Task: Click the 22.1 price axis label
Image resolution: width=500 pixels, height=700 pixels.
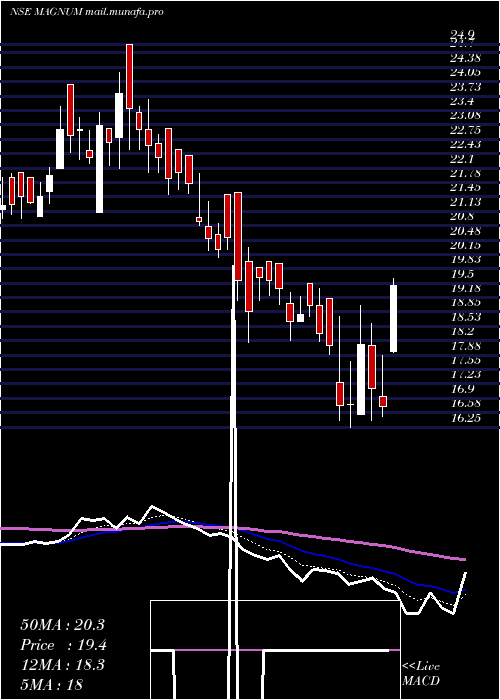Action: (x=462, y=159)
